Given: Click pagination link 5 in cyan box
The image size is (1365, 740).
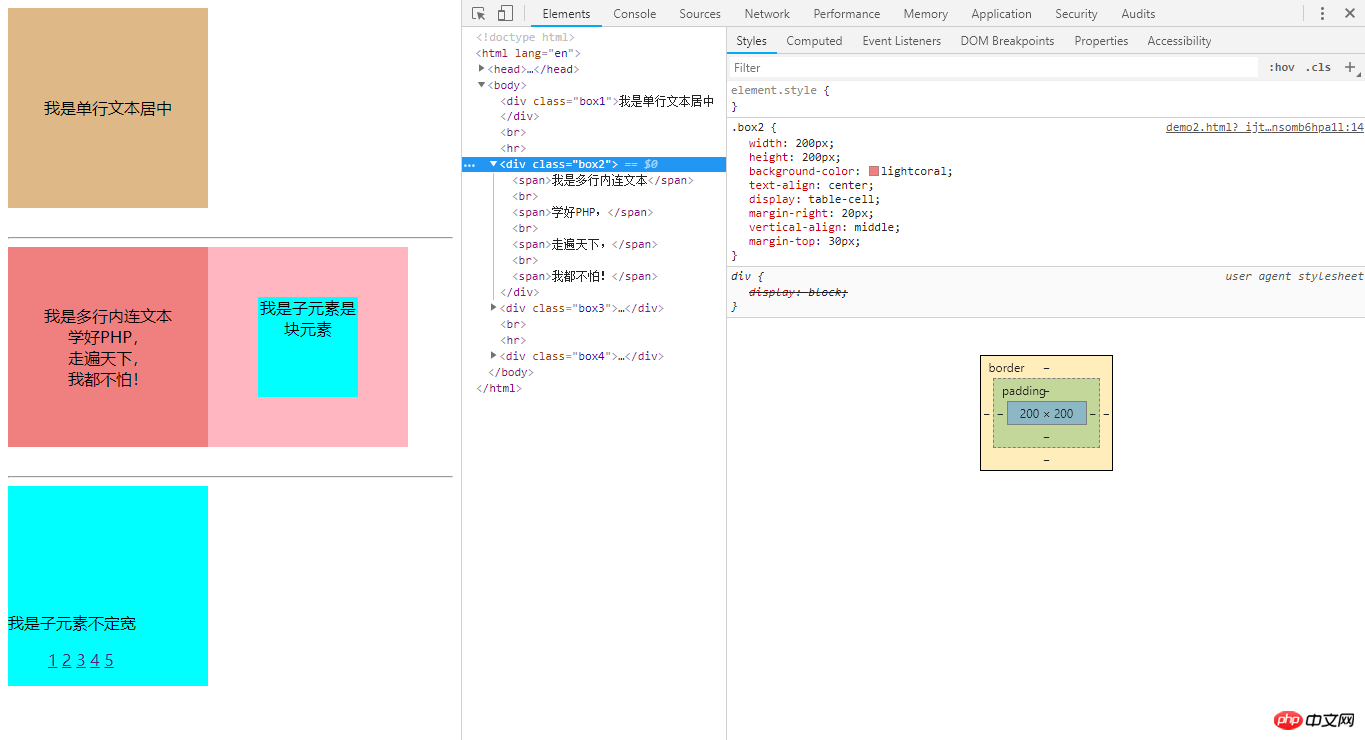Looking at the screenshot, I should 109,660.
